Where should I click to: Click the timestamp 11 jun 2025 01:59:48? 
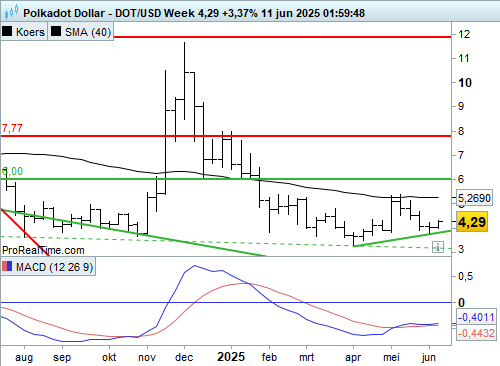click(313, 13)
